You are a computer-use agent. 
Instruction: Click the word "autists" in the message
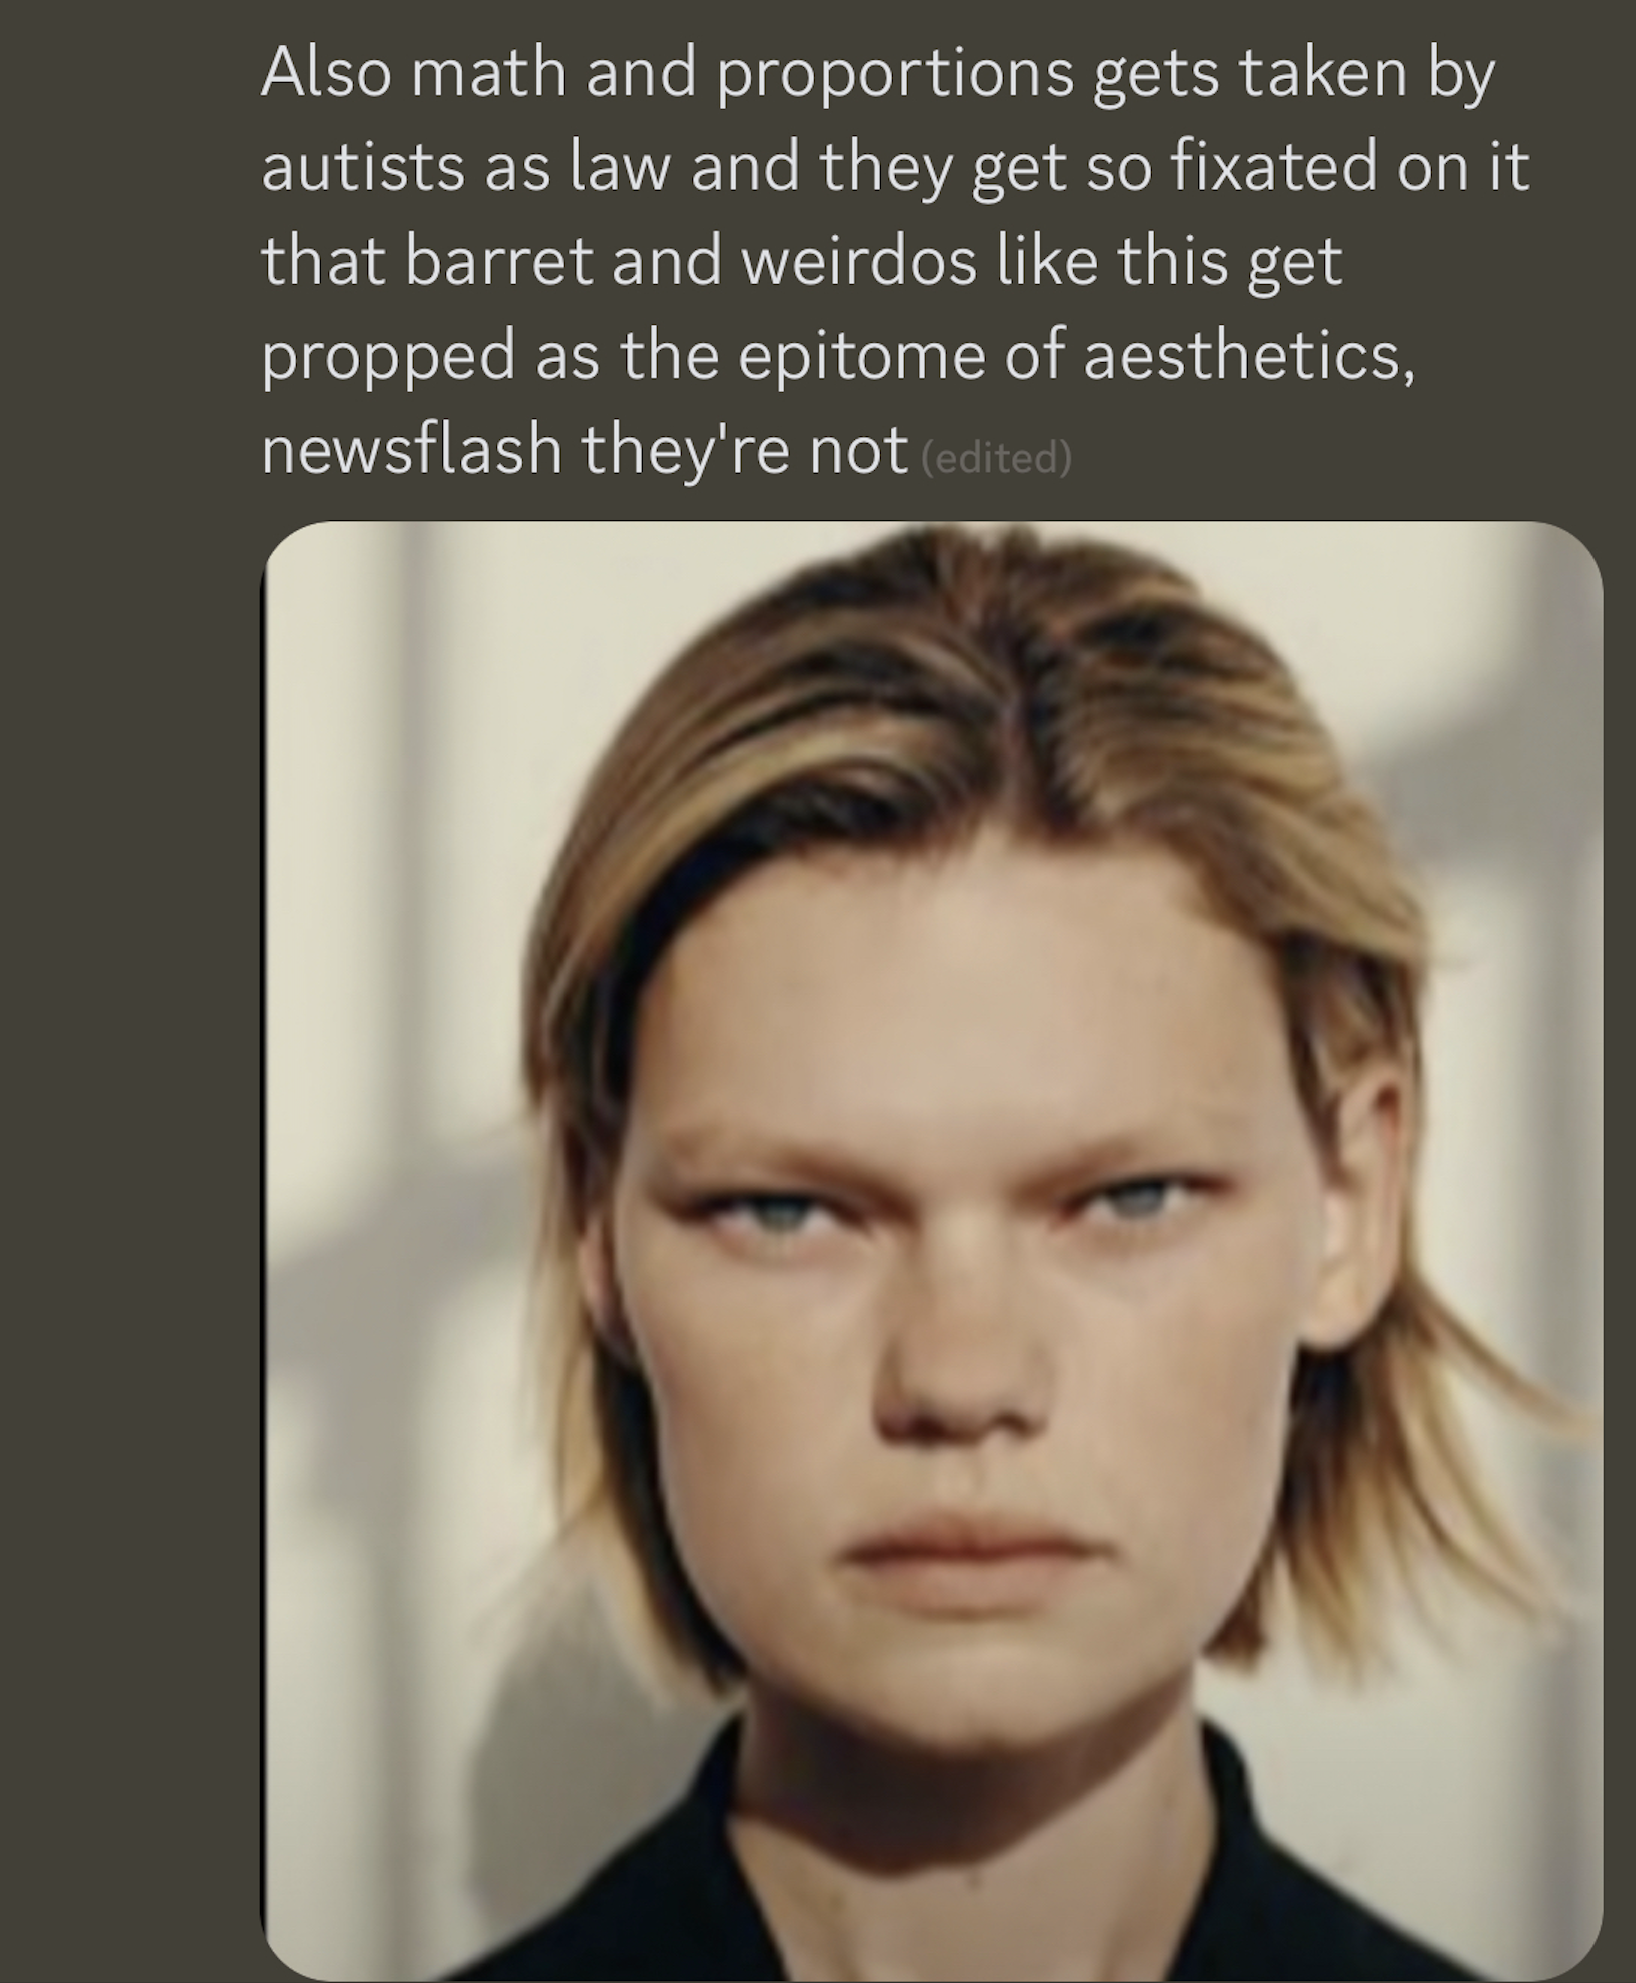click(362, 168)
